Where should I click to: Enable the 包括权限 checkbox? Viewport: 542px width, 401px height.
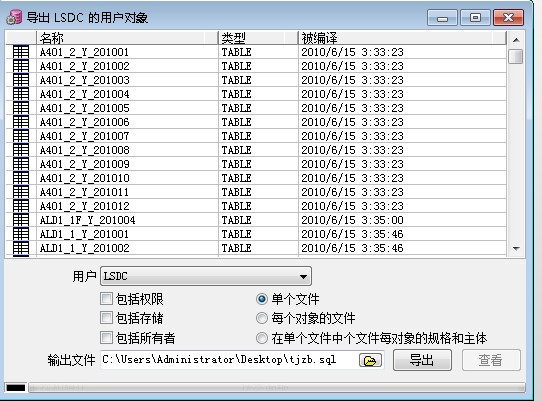[x=106, y=299]
